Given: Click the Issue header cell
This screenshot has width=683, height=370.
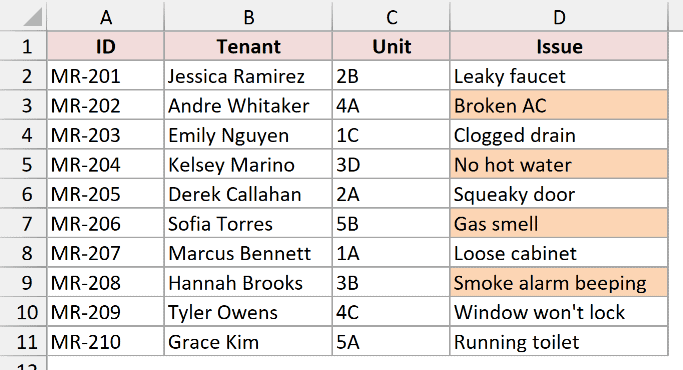Looking at the screenshot, I should pyautogui.click(x=559, y=46).
